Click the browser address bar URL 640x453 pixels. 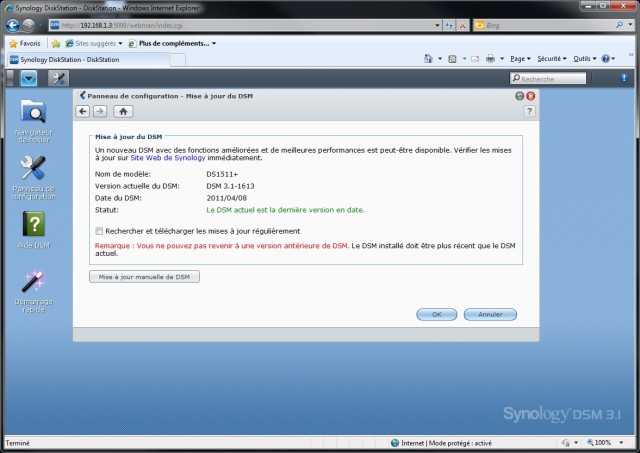click(241, 25)
